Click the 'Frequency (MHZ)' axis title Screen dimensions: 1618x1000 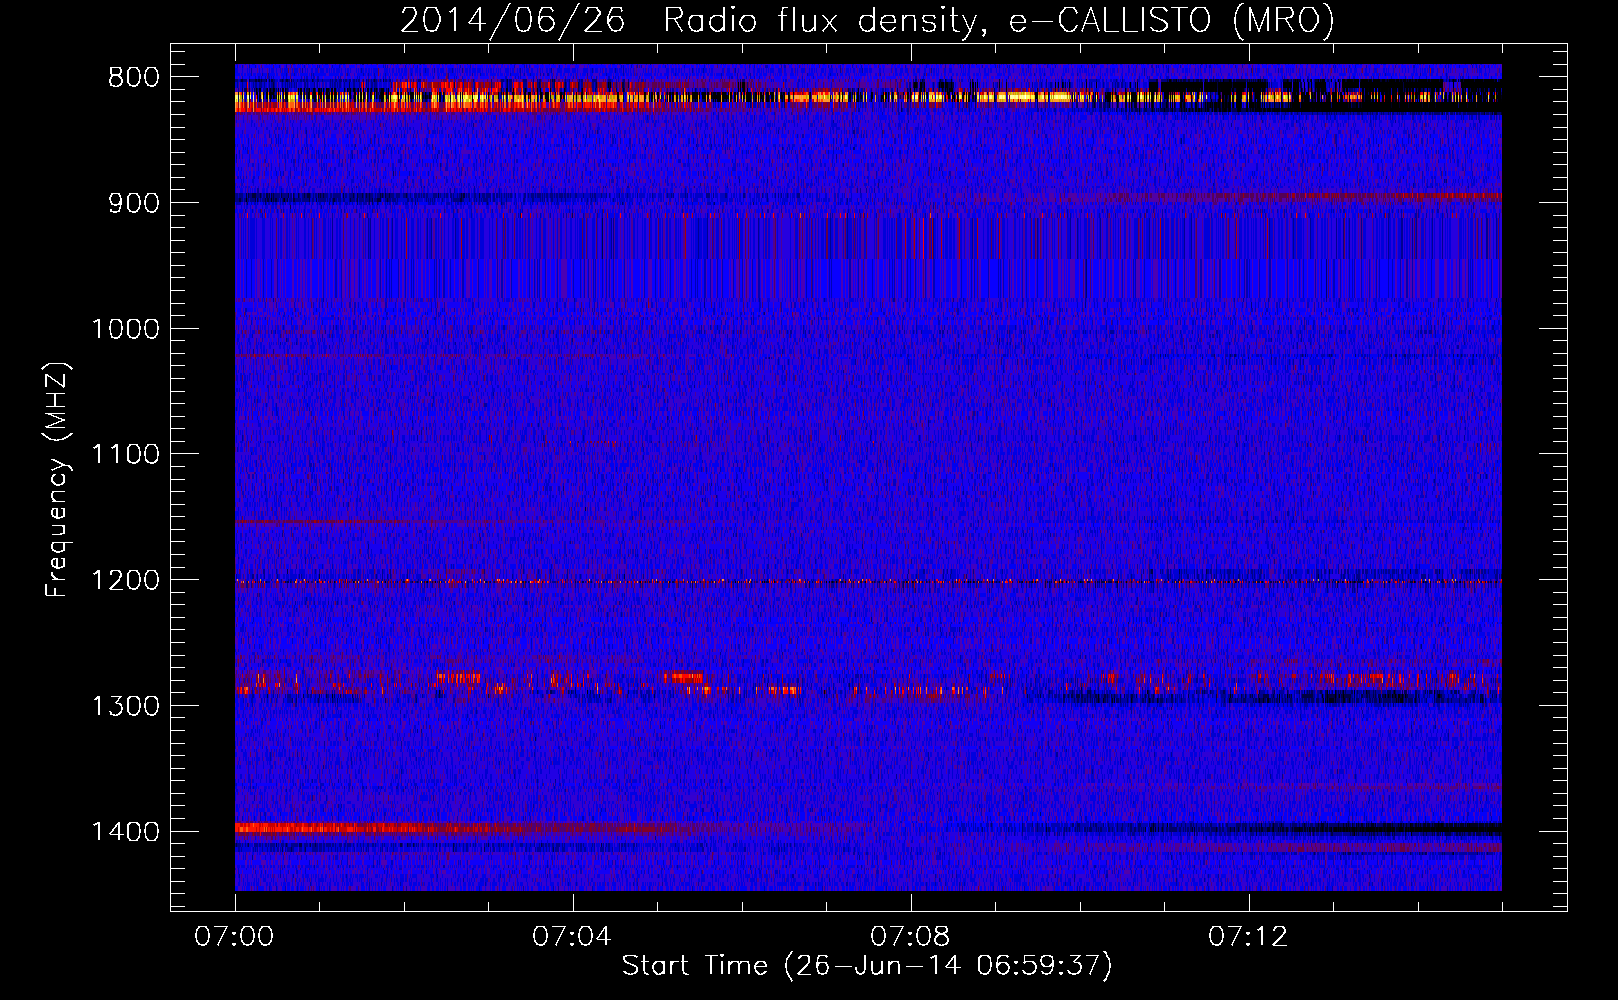click(57, 479)
